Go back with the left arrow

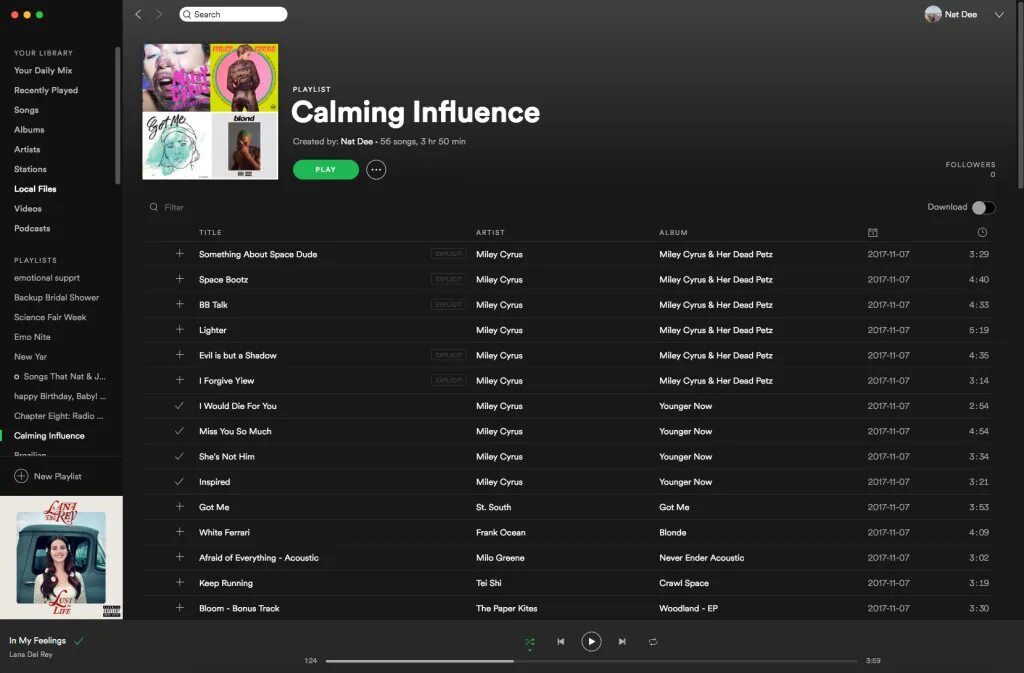click(x=138, y=14)
